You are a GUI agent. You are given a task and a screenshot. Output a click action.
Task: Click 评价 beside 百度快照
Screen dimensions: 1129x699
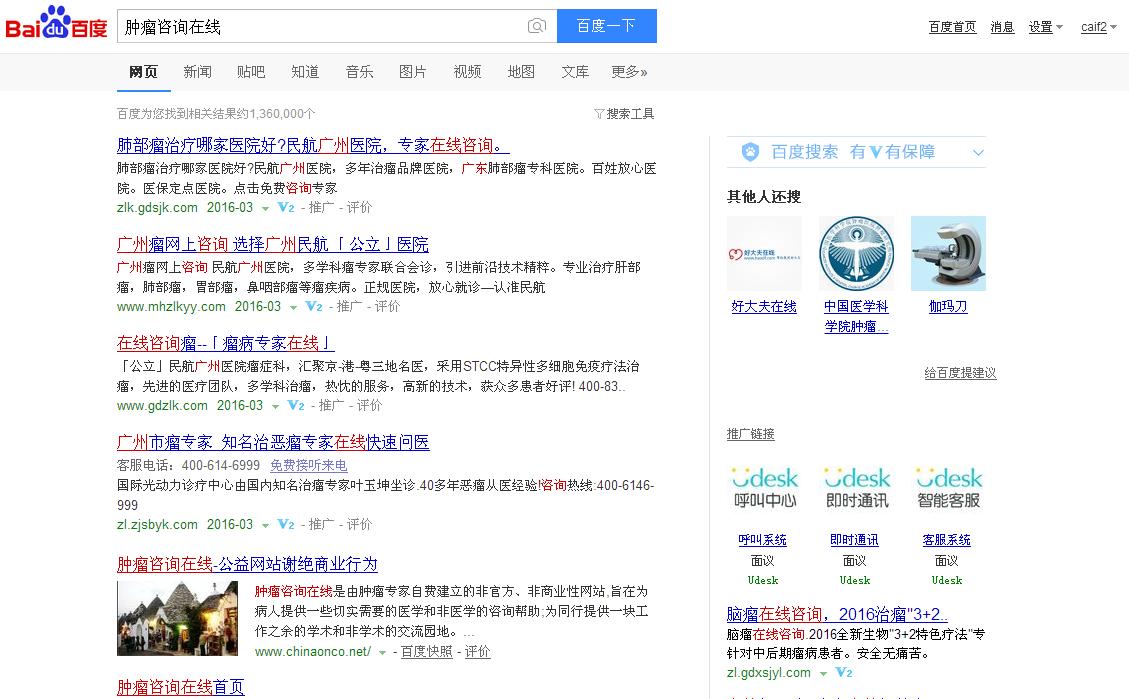tap(477, 651)
